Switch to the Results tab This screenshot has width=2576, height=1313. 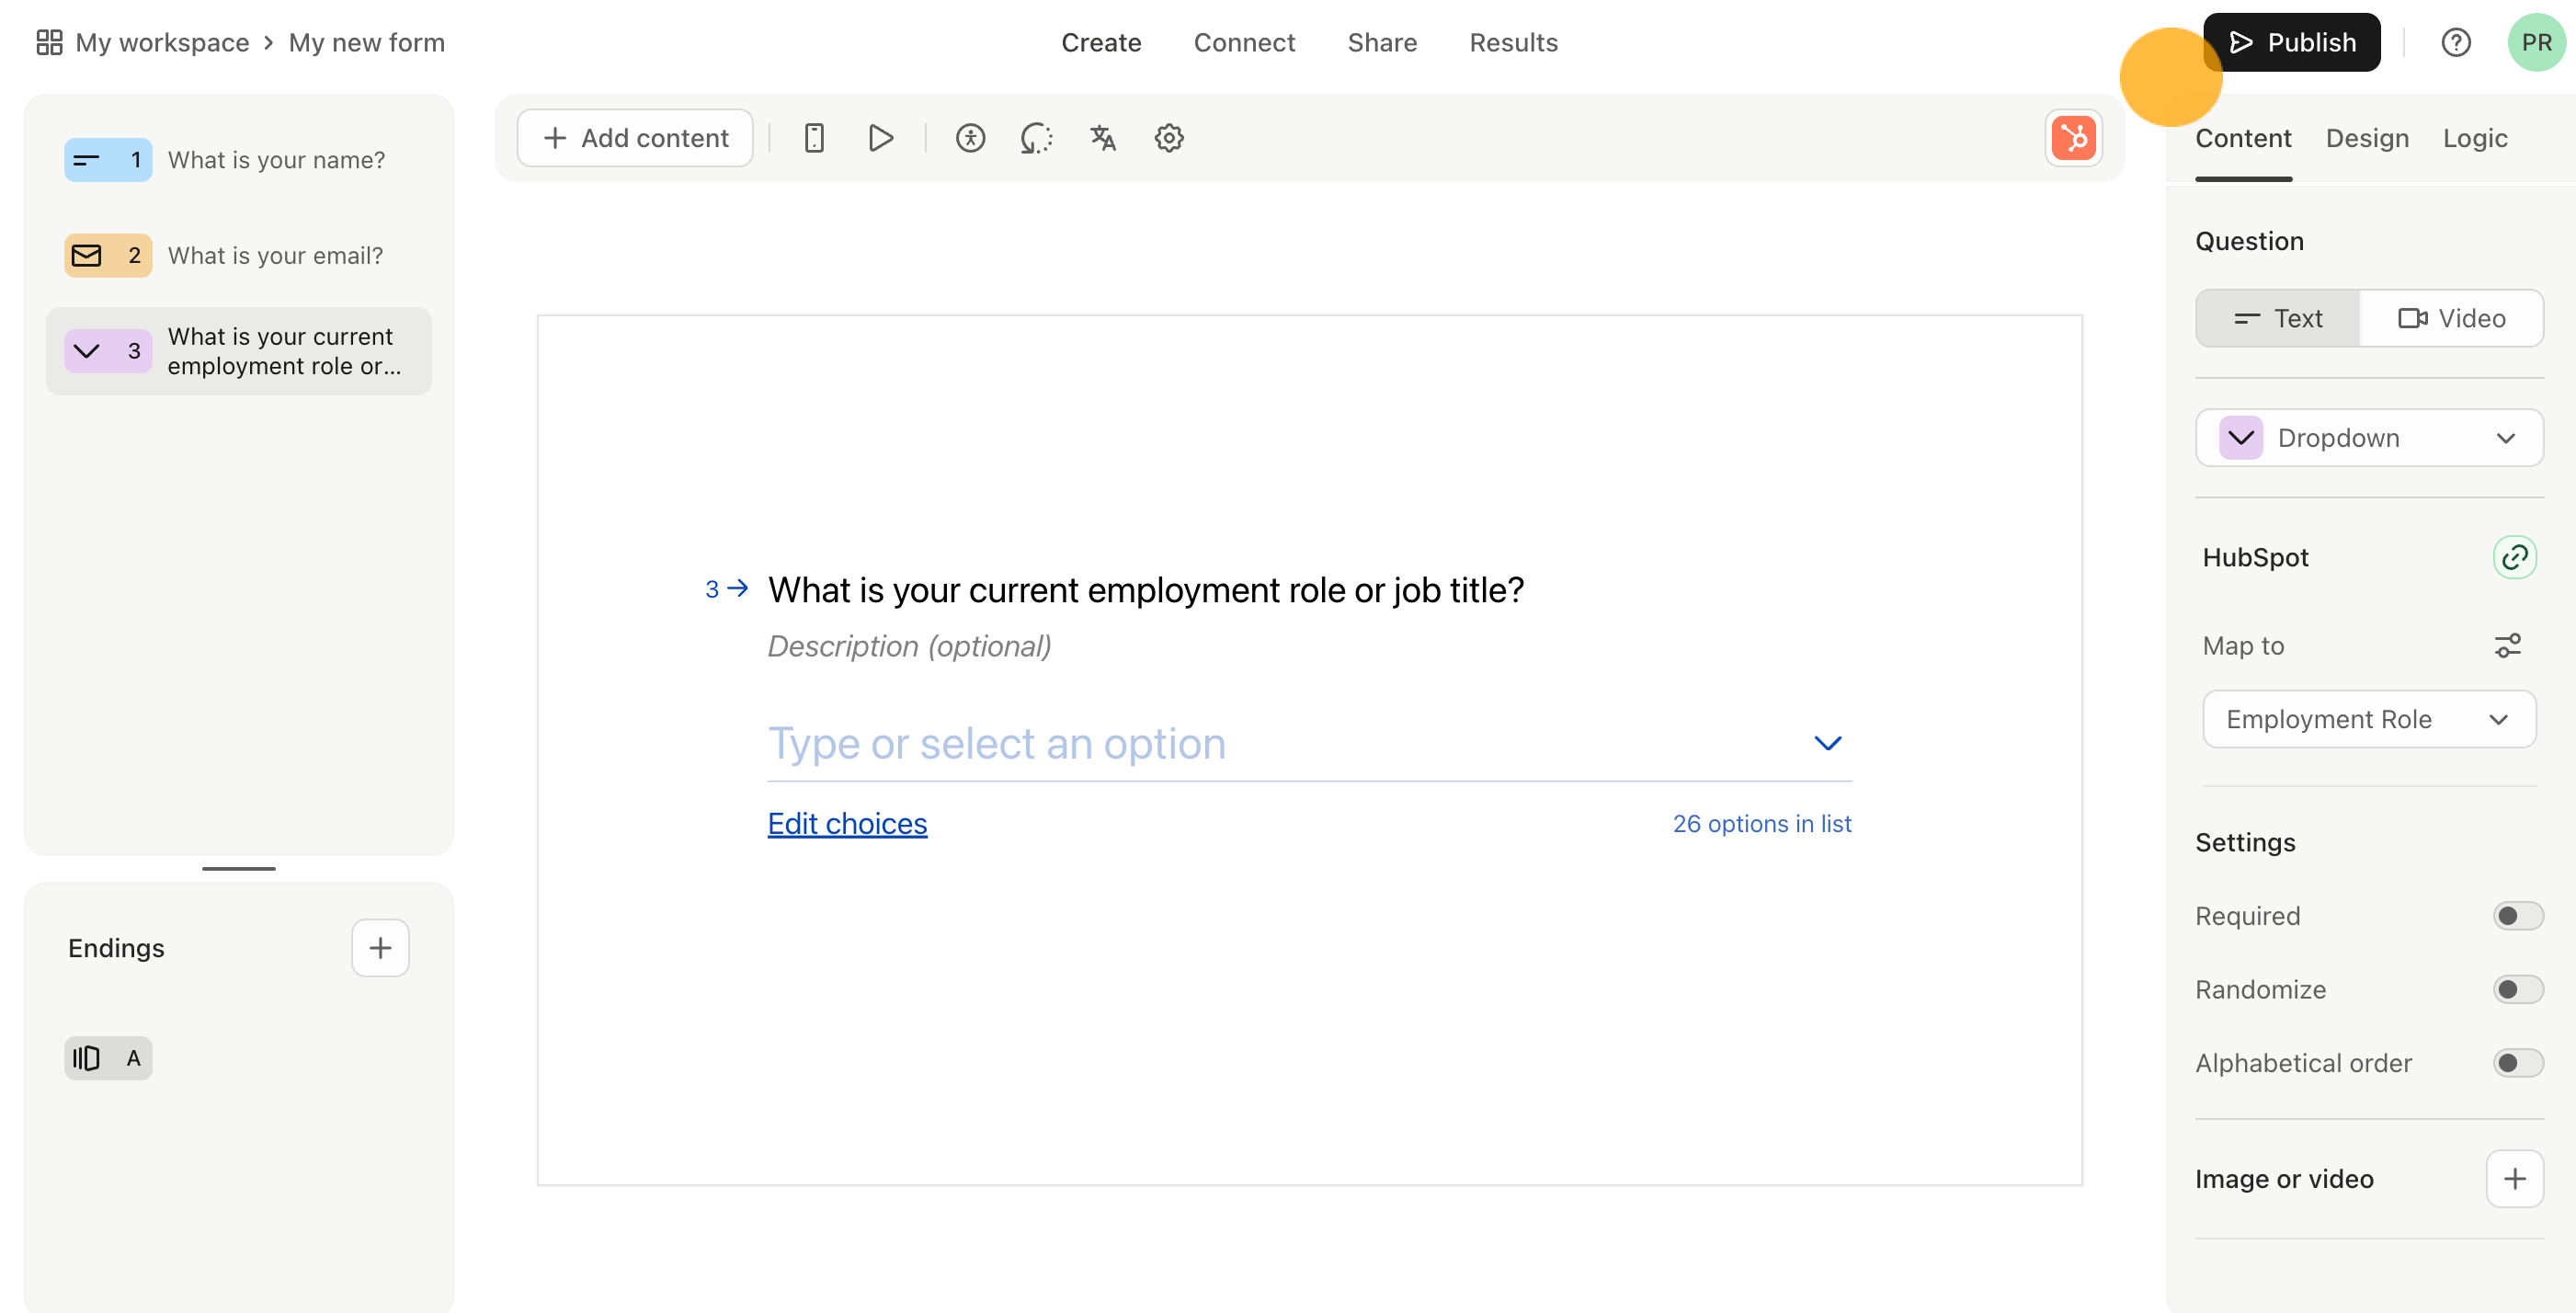pyautogui.click(x=1513, y=43)
